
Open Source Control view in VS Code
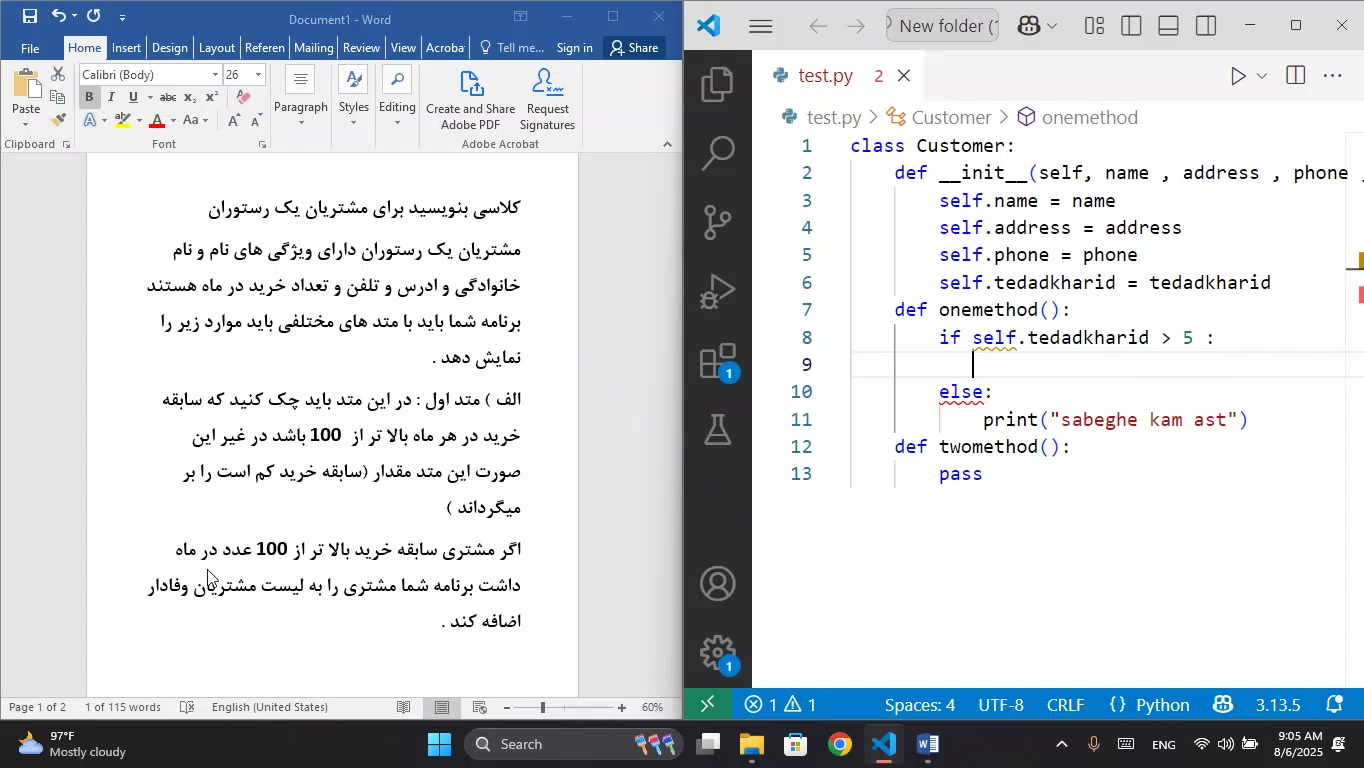(x=717, y=222)
